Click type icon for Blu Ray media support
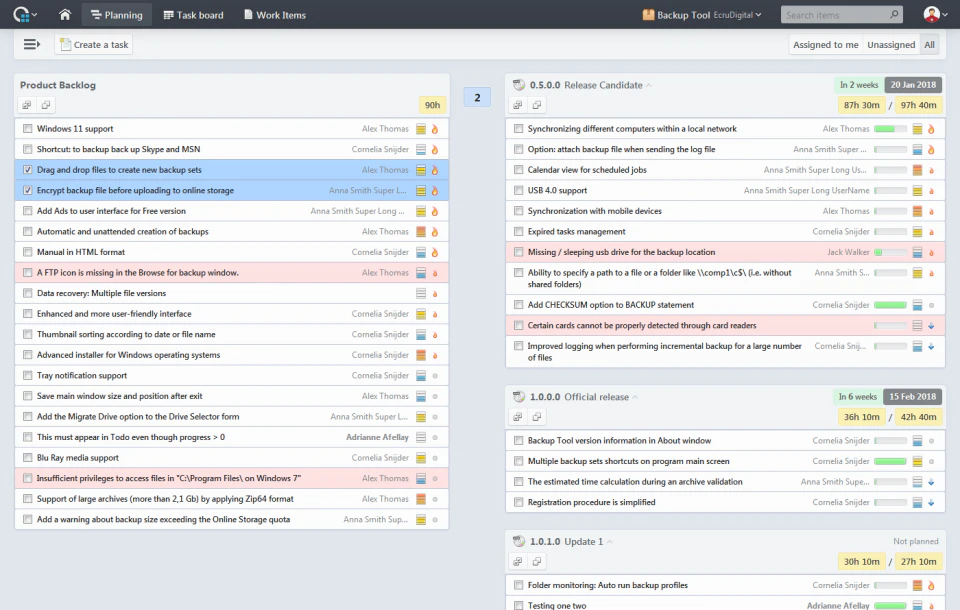This screenshot has height=610, width=960. 421,458
